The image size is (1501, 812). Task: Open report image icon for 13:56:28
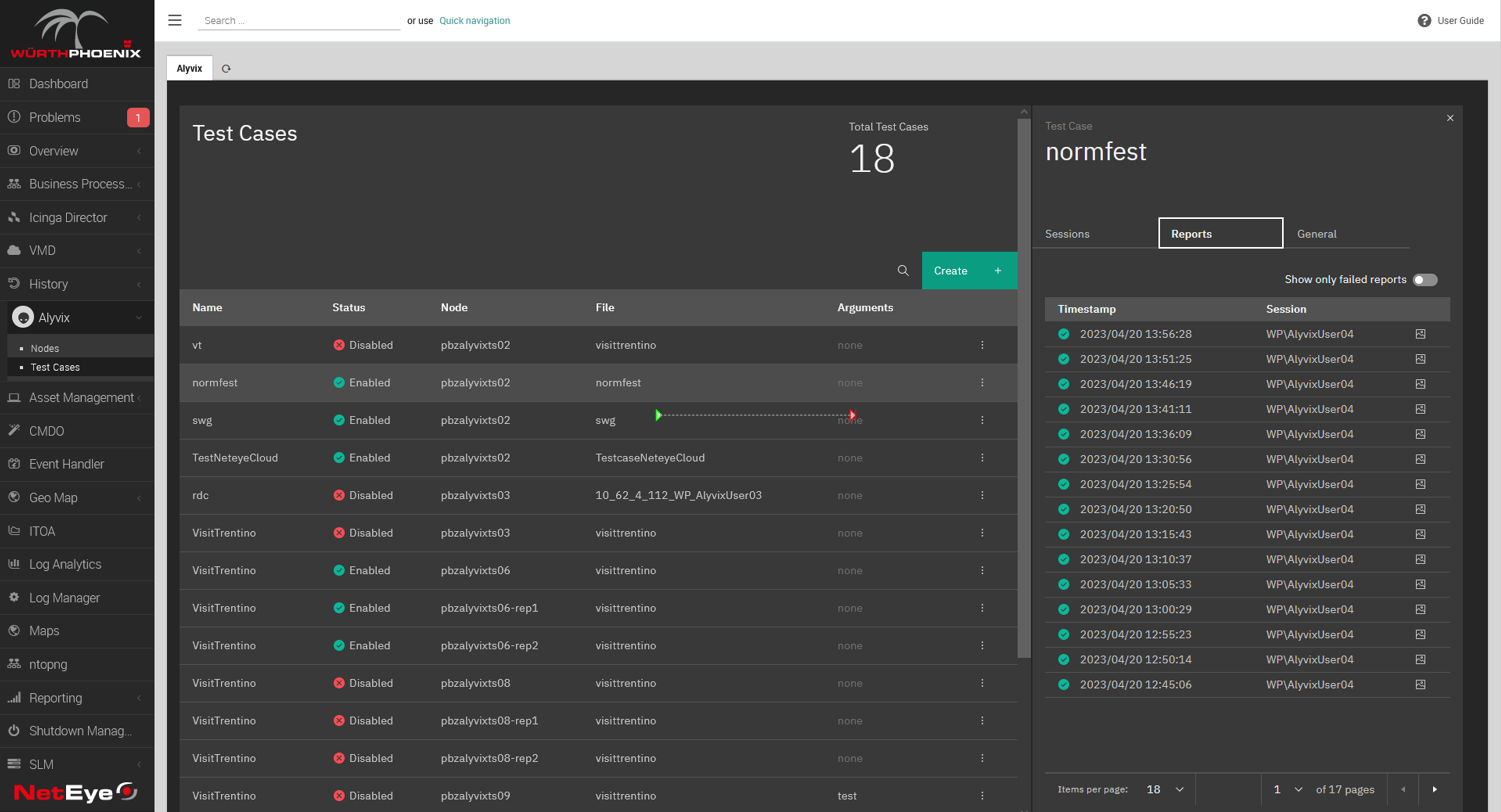click(x=1420, y=334)
